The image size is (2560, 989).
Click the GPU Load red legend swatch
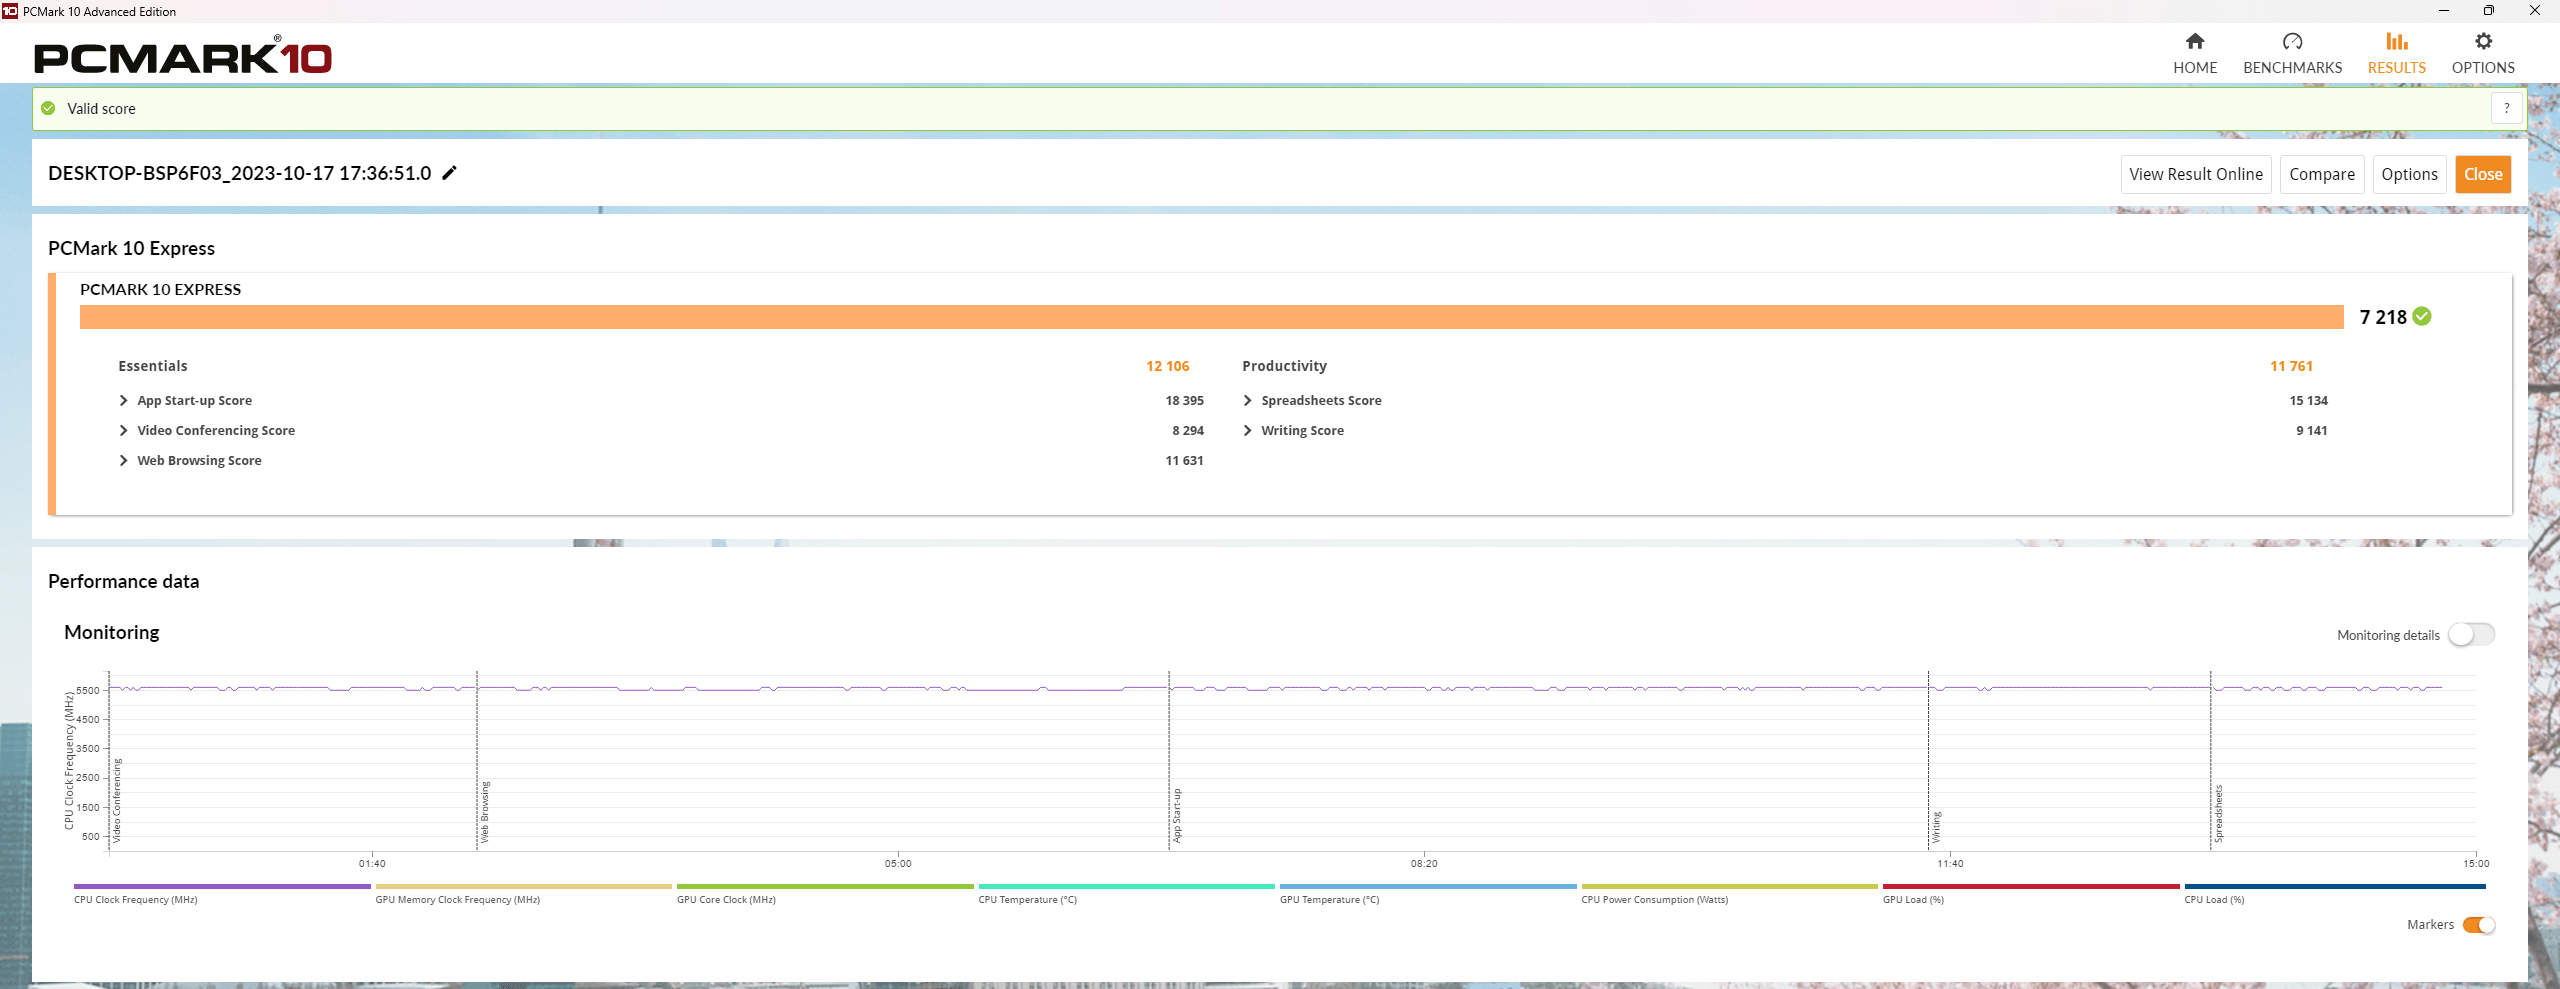pyautogui.click(x=2030, y=887)
